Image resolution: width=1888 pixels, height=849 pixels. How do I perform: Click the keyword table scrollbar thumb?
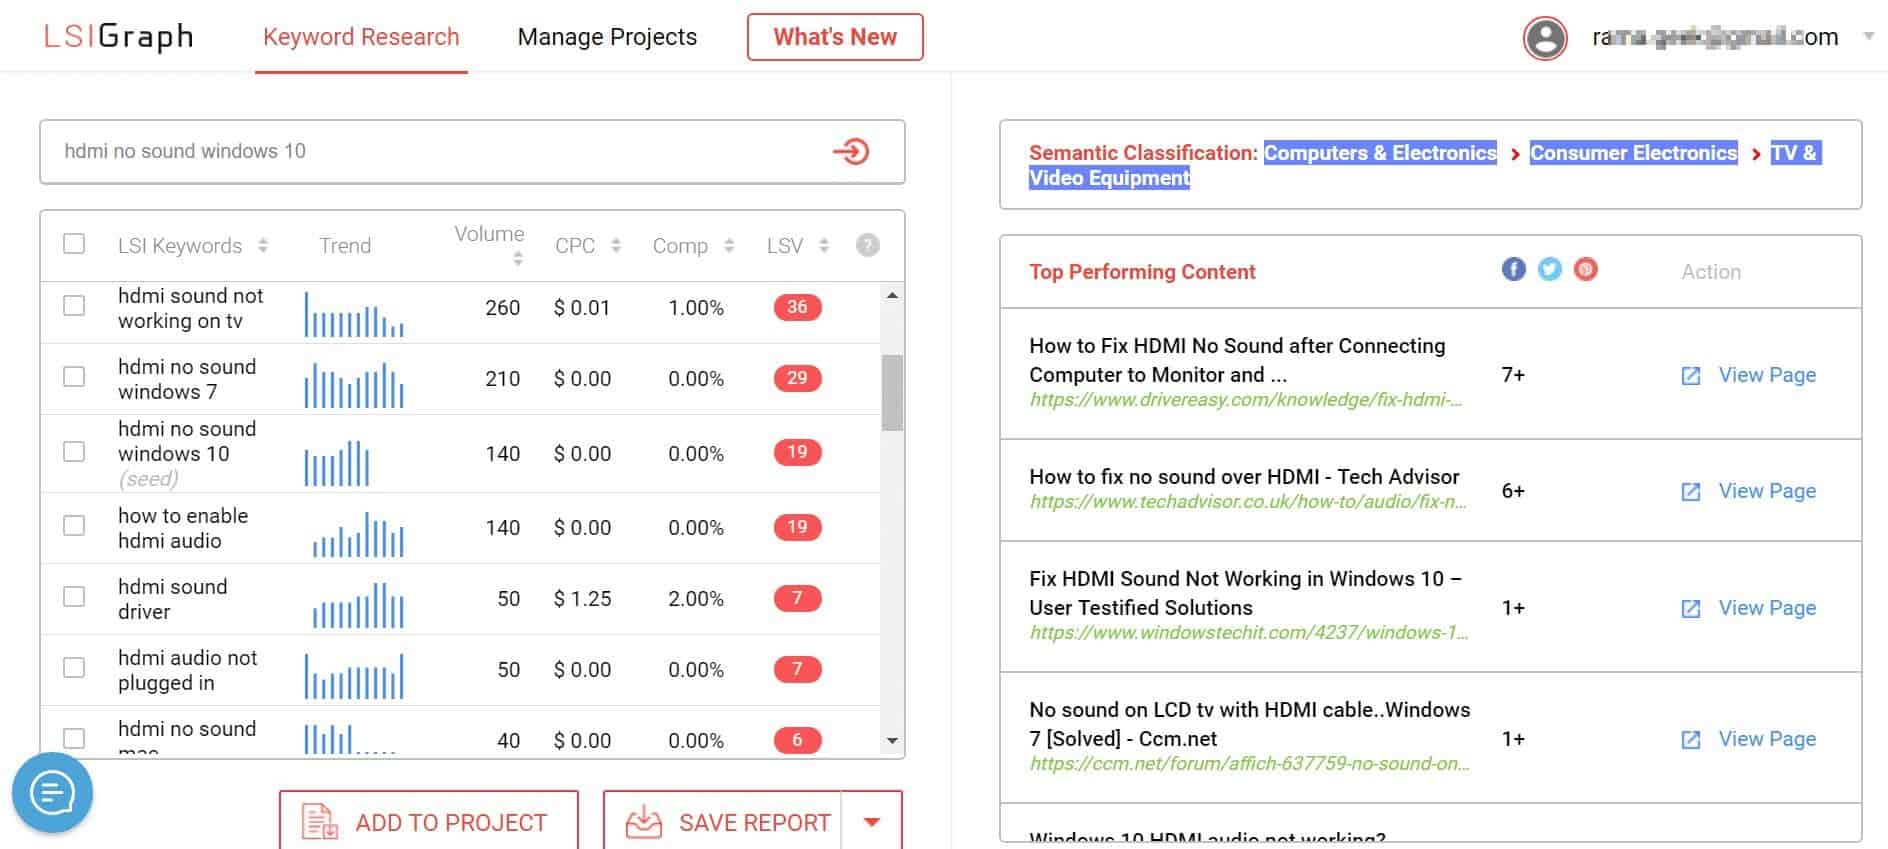892,392
